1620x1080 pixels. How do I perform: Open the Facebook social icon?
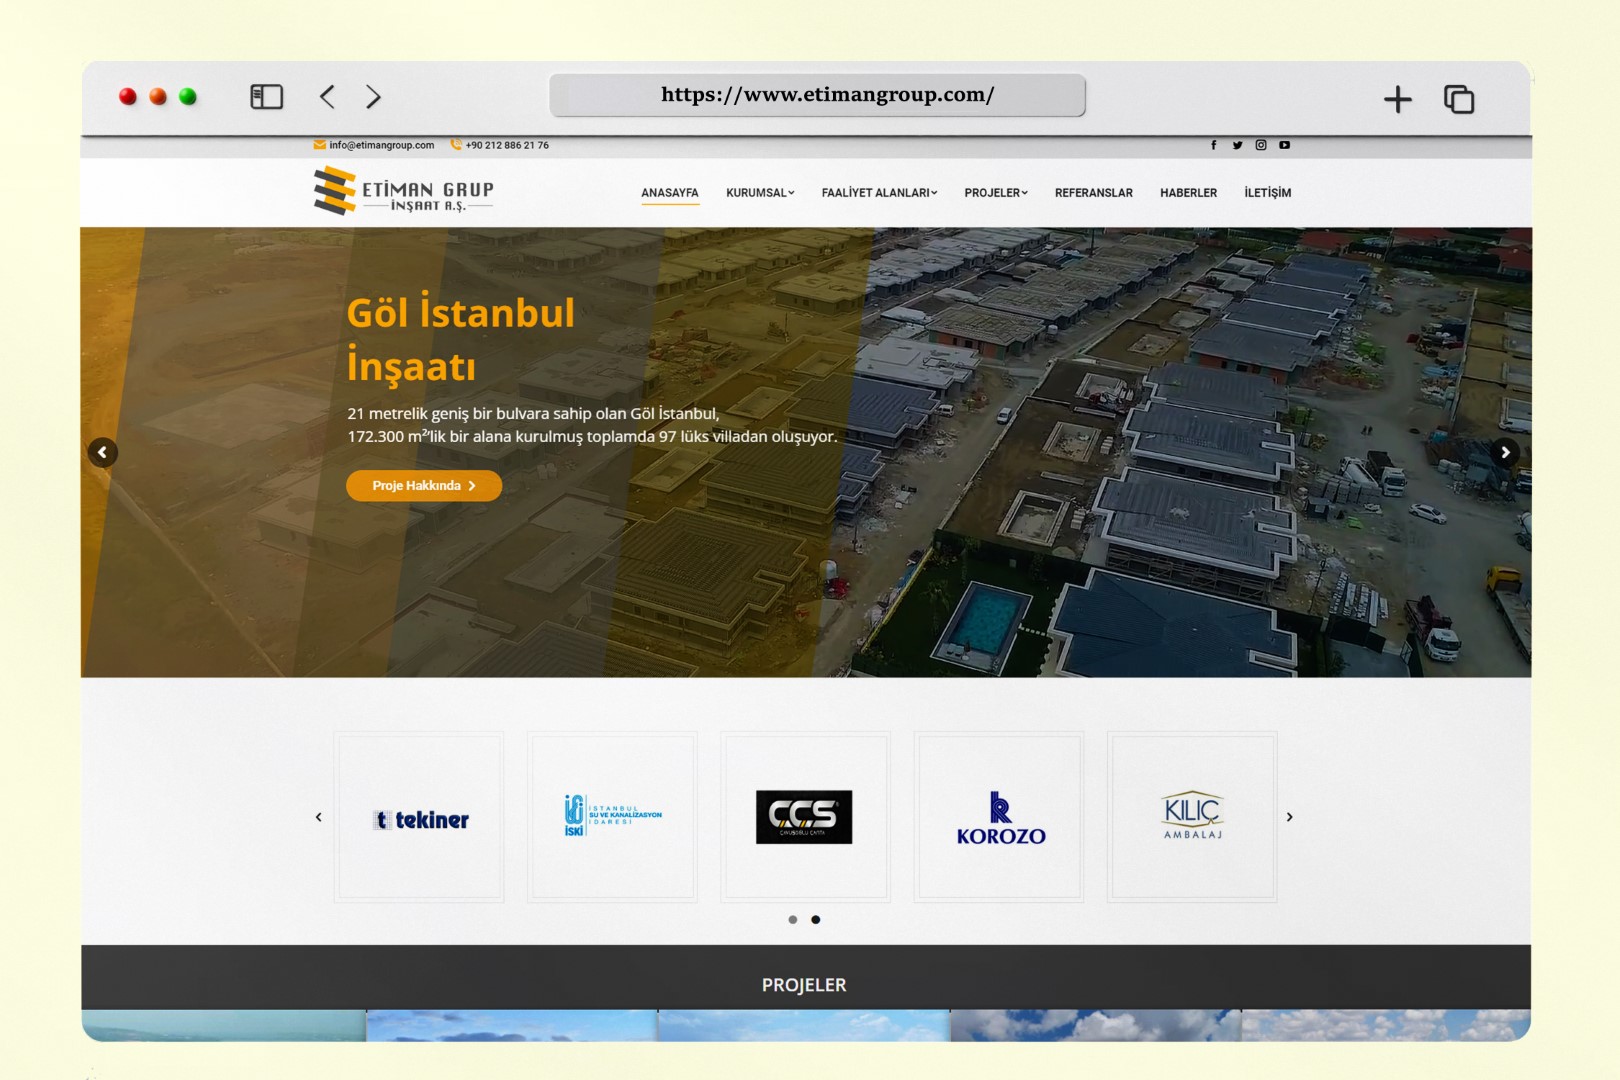click(x=1214, y=145)
